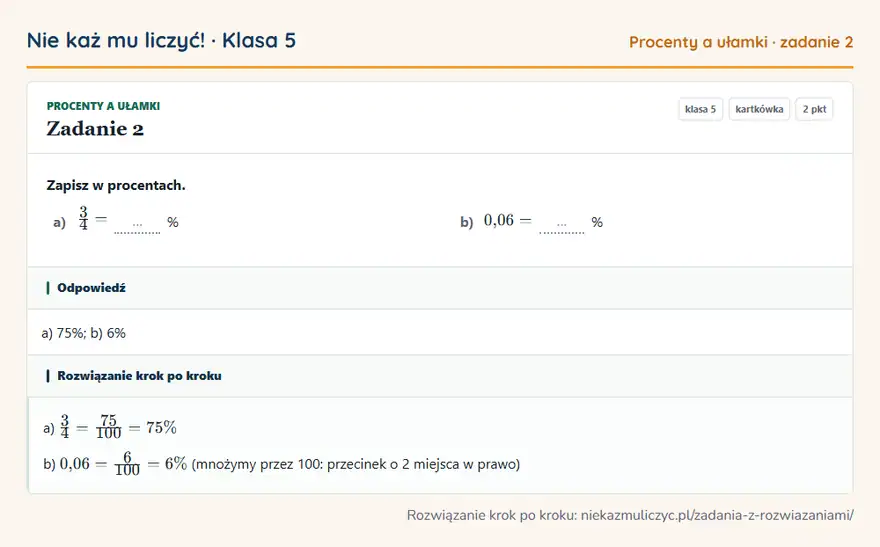The width and height of the screenshot is (880, 547).
Task: Click the answer blank for 0,06
Action: [x=561, y=224]
